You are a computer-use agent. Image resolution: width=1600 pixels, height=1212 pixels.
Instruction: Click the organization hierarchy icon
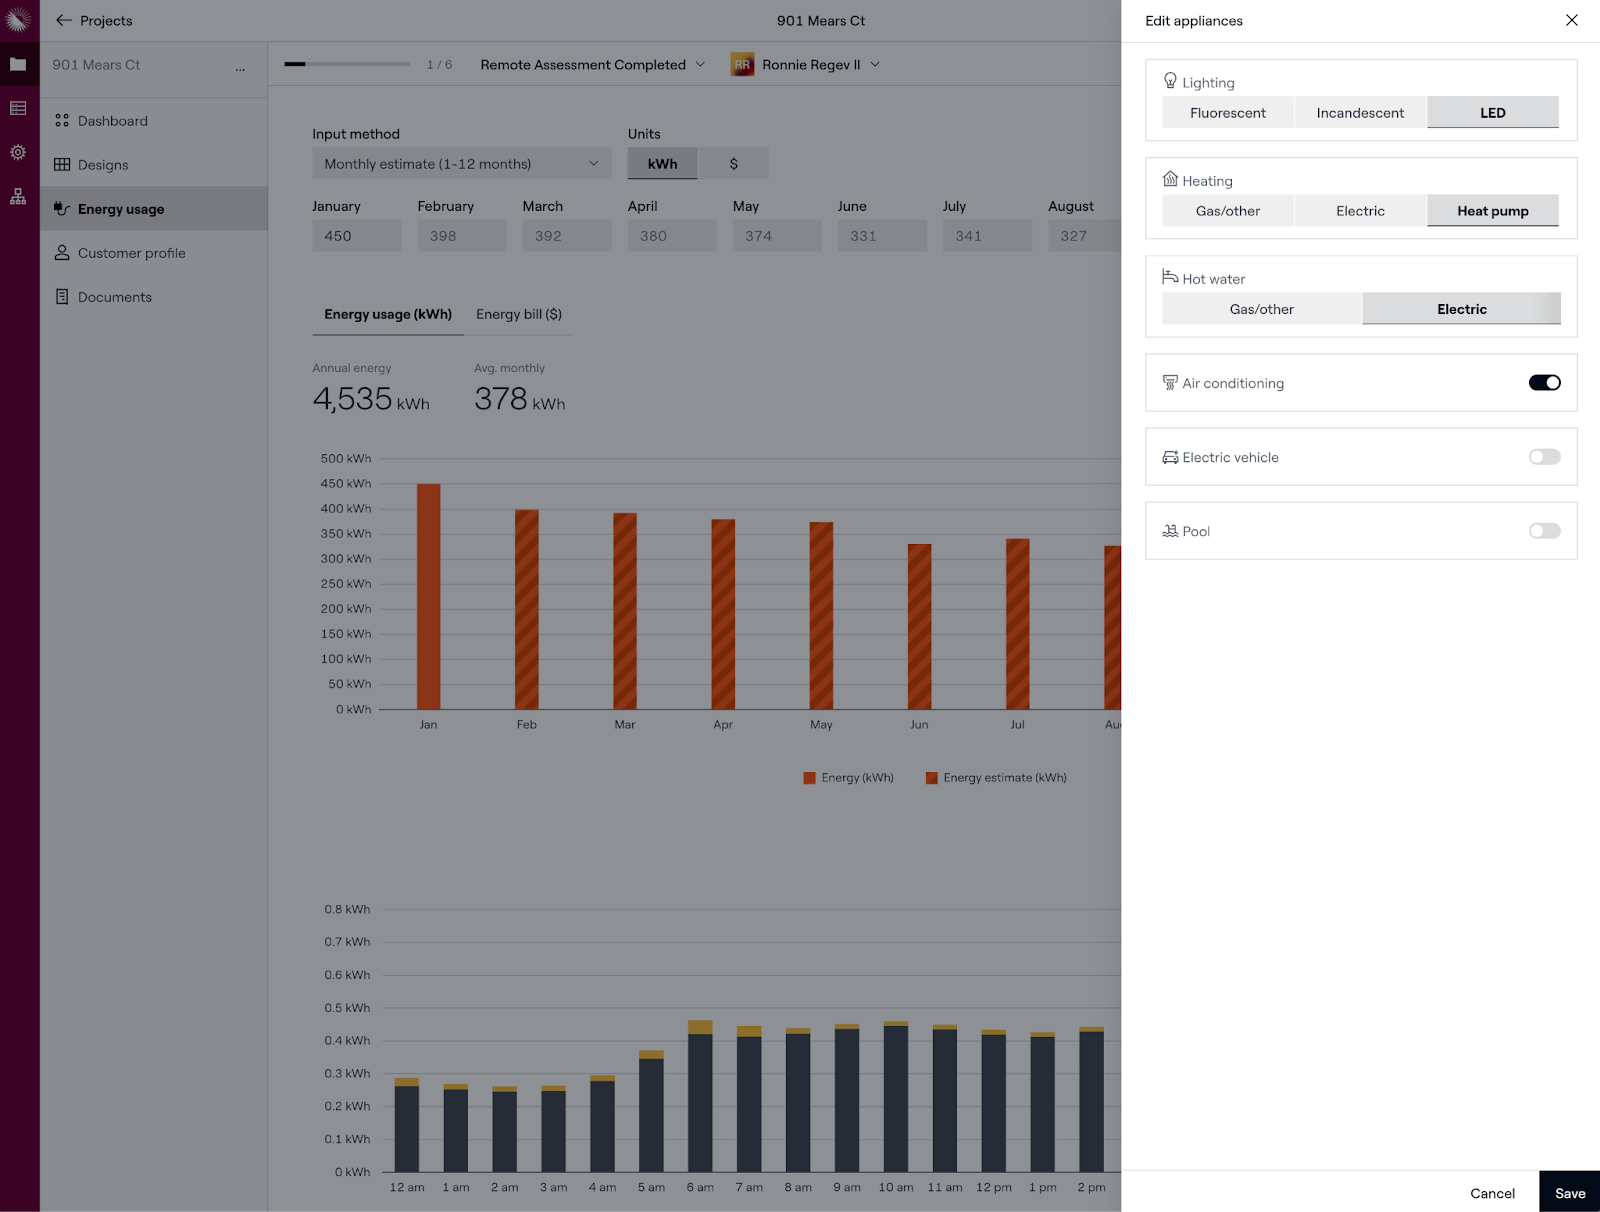coord(18,197)
